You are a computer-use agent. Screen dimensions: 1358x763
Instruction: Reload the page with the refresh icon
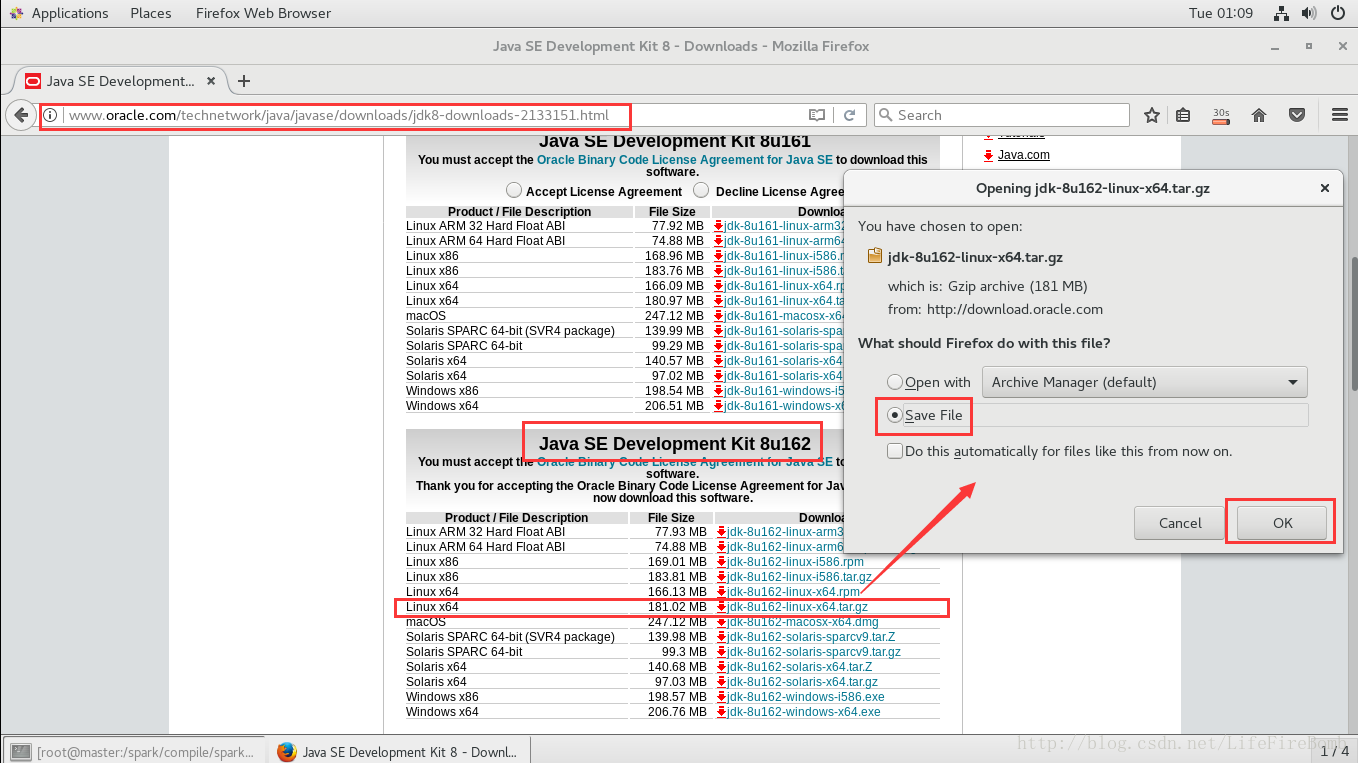[849, 115]
